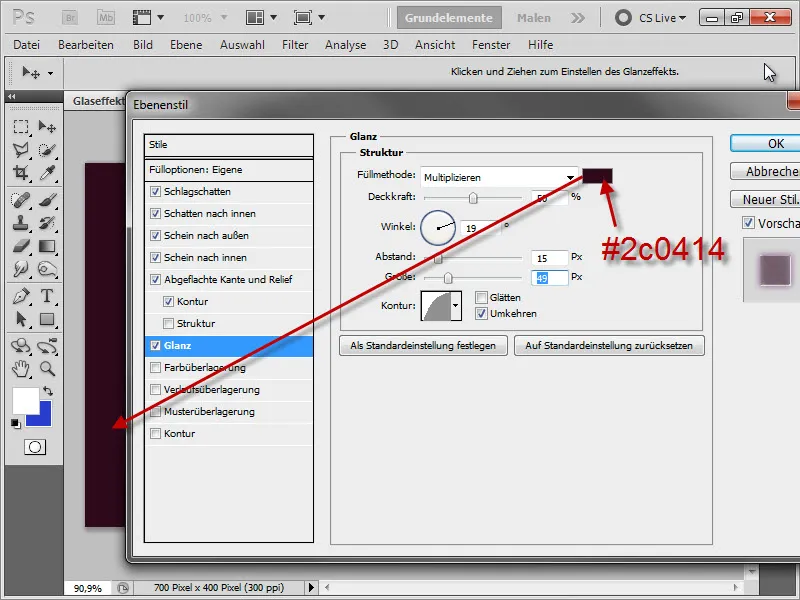Image resolution: width=800 pixels, height=600 pixels.
Task: Select the Path Selection tool
Action: 21,319
